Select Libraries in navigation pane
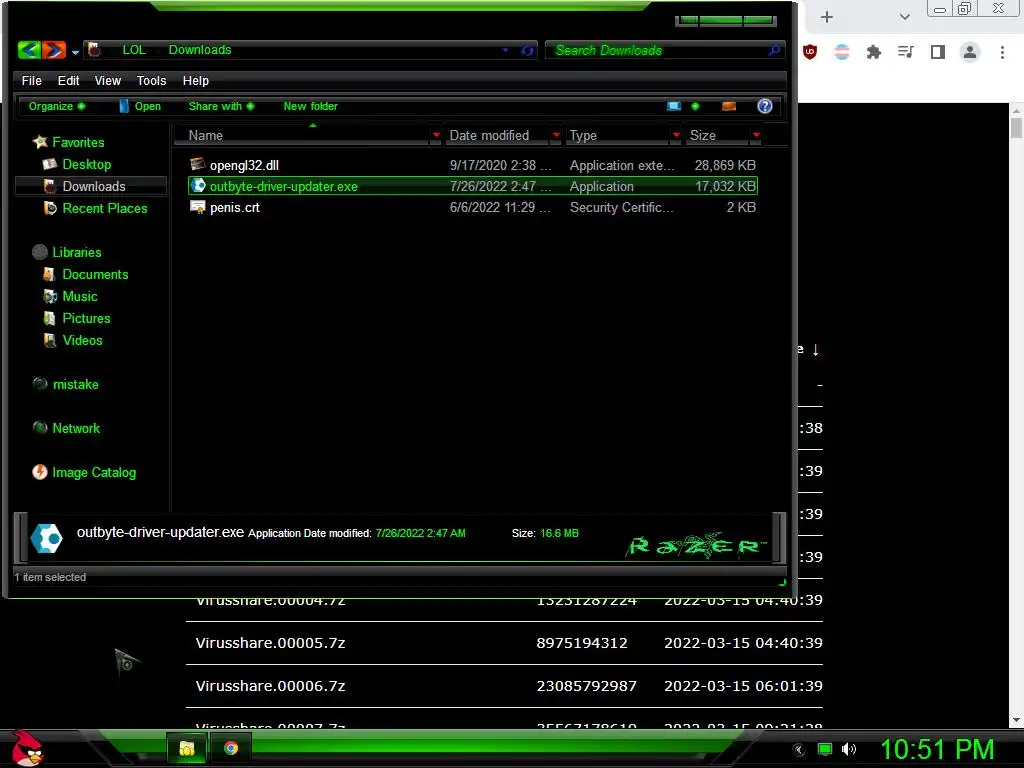The height and width of the screenshot is (768, 1024). click(76, 252)
